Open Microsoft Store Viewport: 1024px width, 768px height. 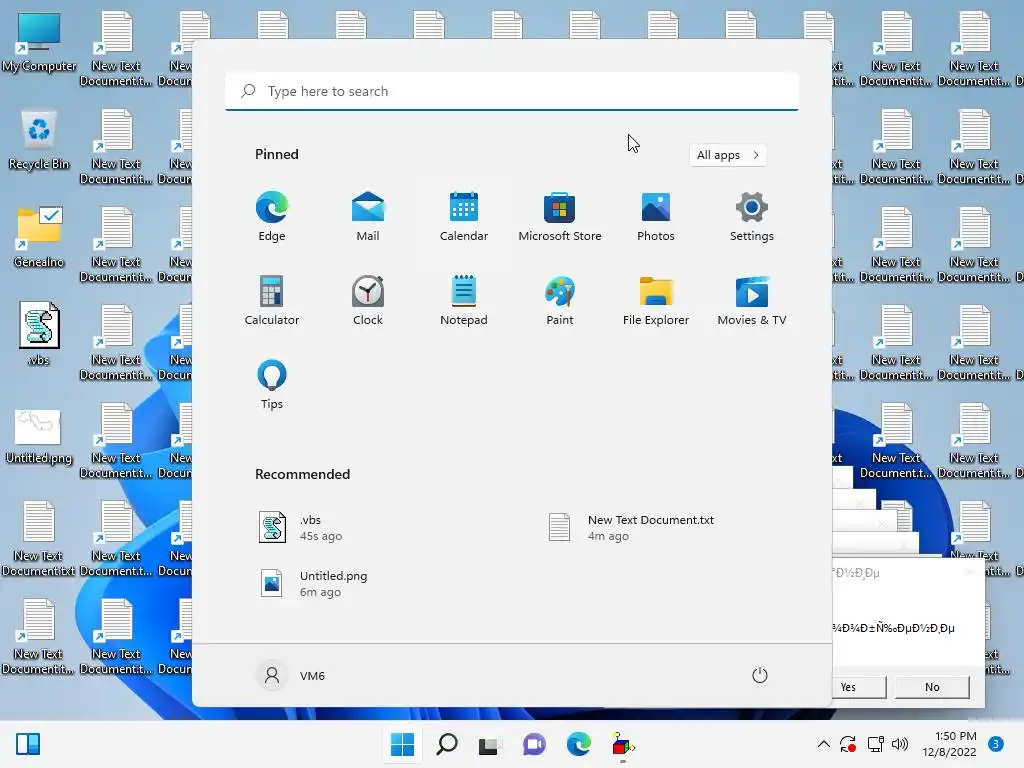(560, 216)
